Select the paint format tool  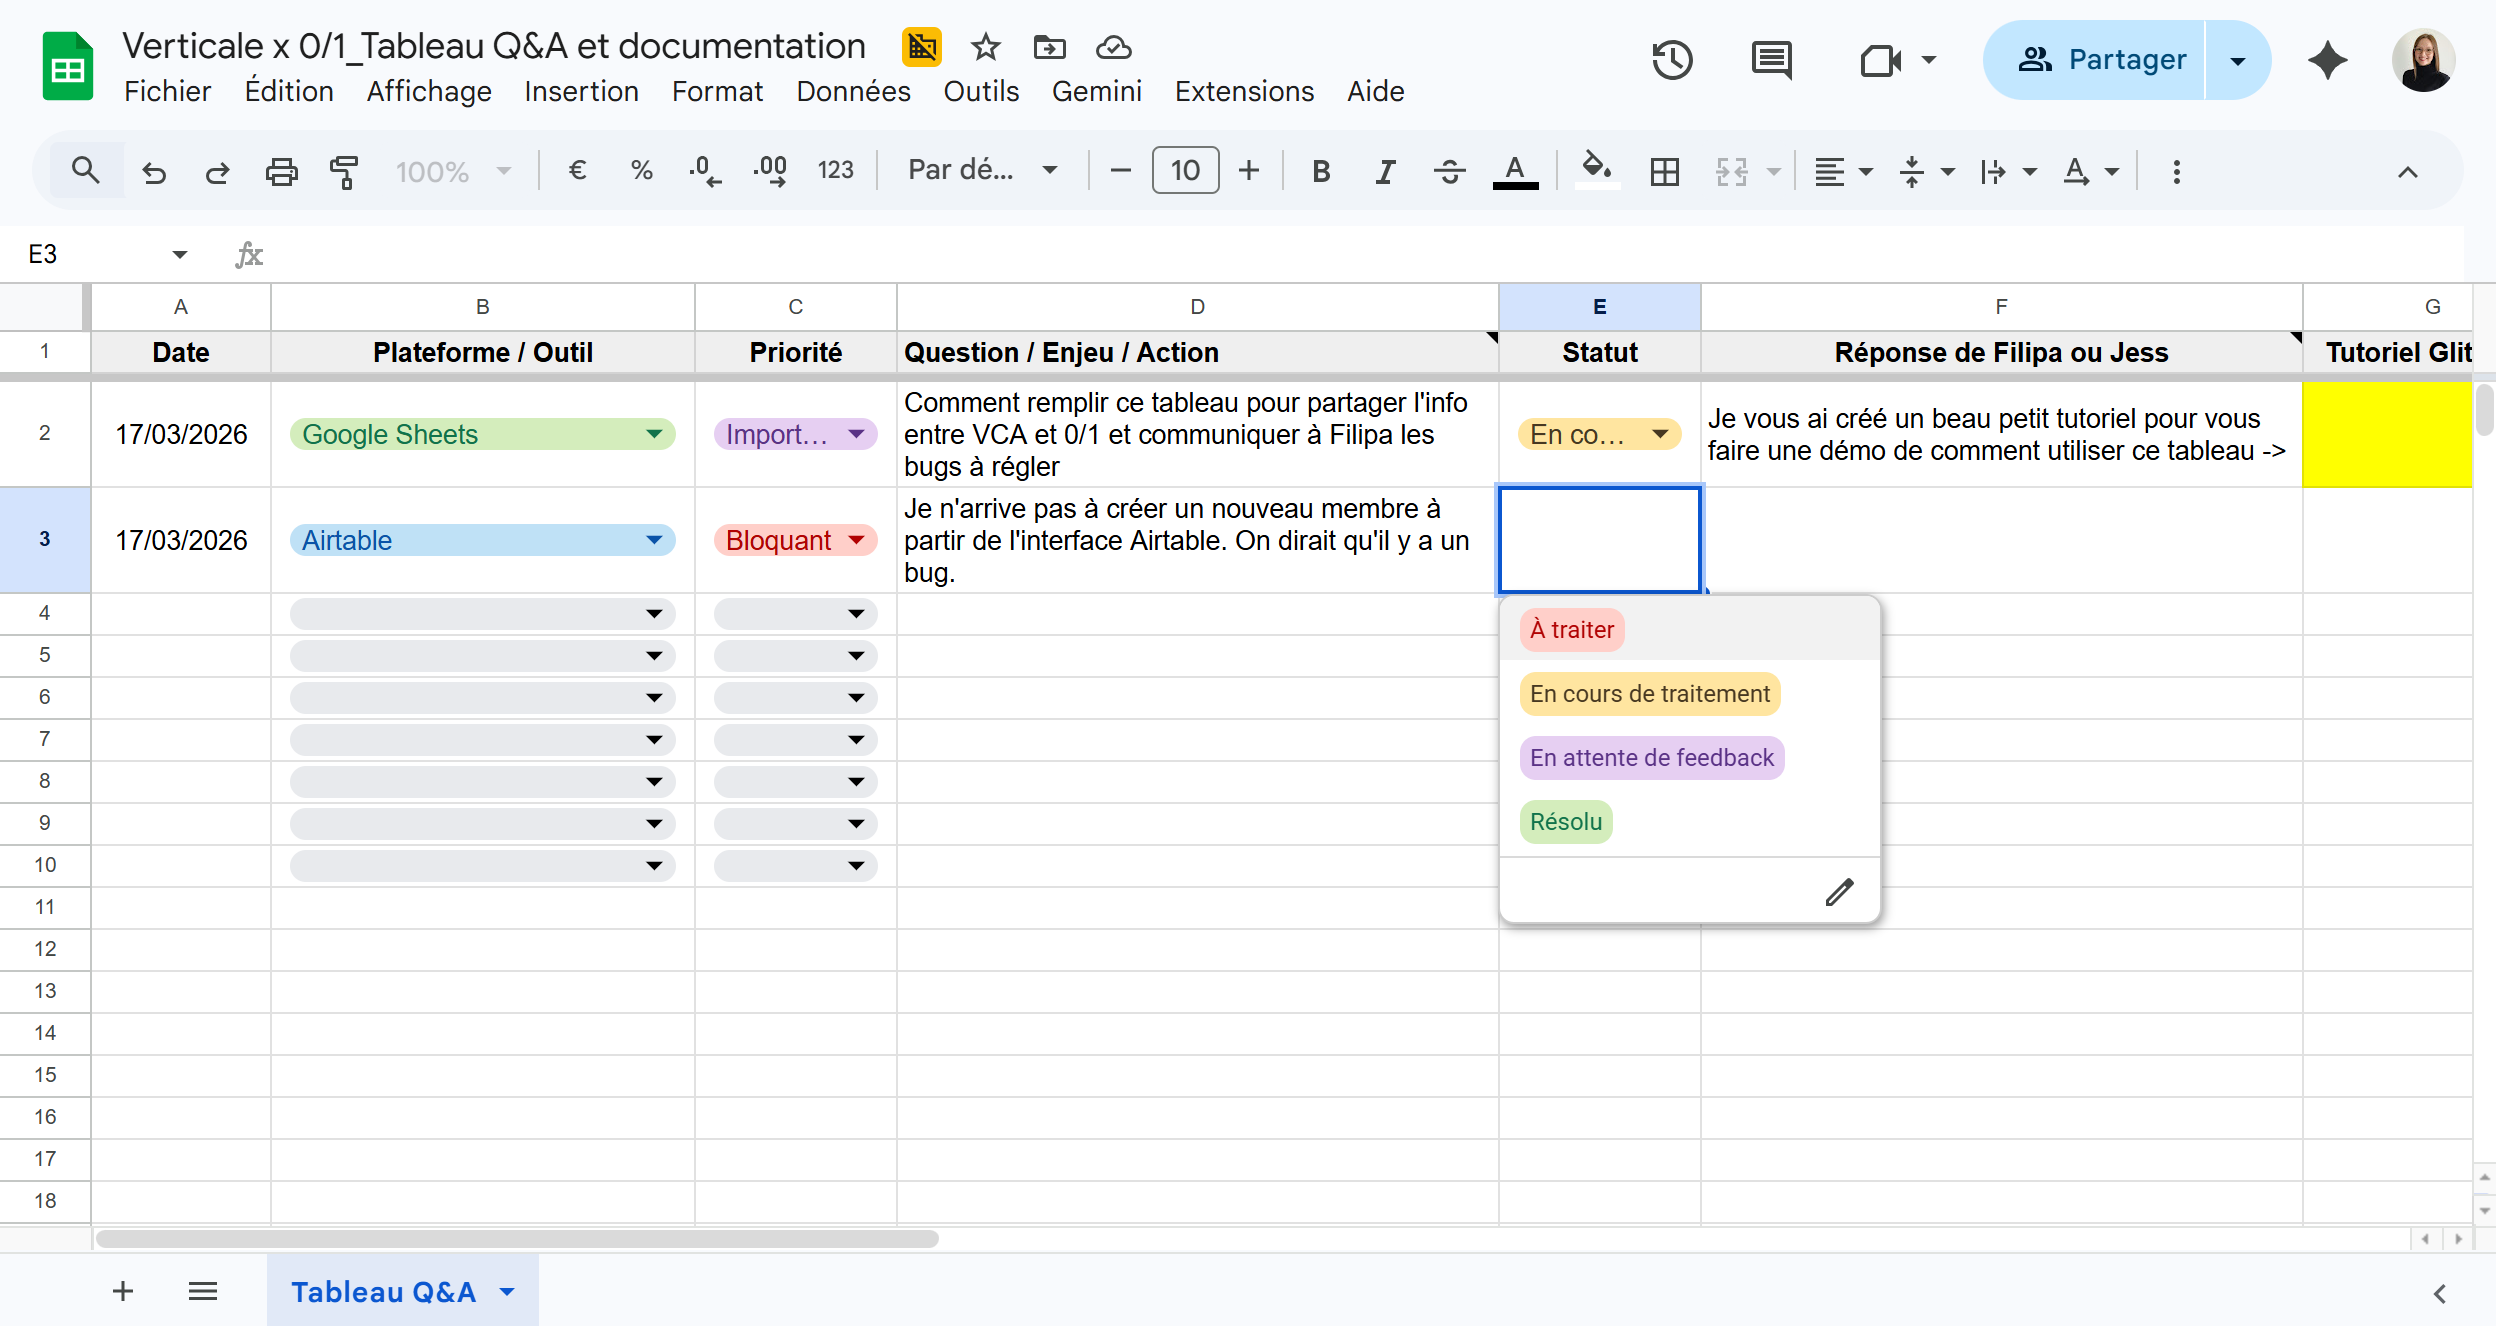tap(343, 172)
